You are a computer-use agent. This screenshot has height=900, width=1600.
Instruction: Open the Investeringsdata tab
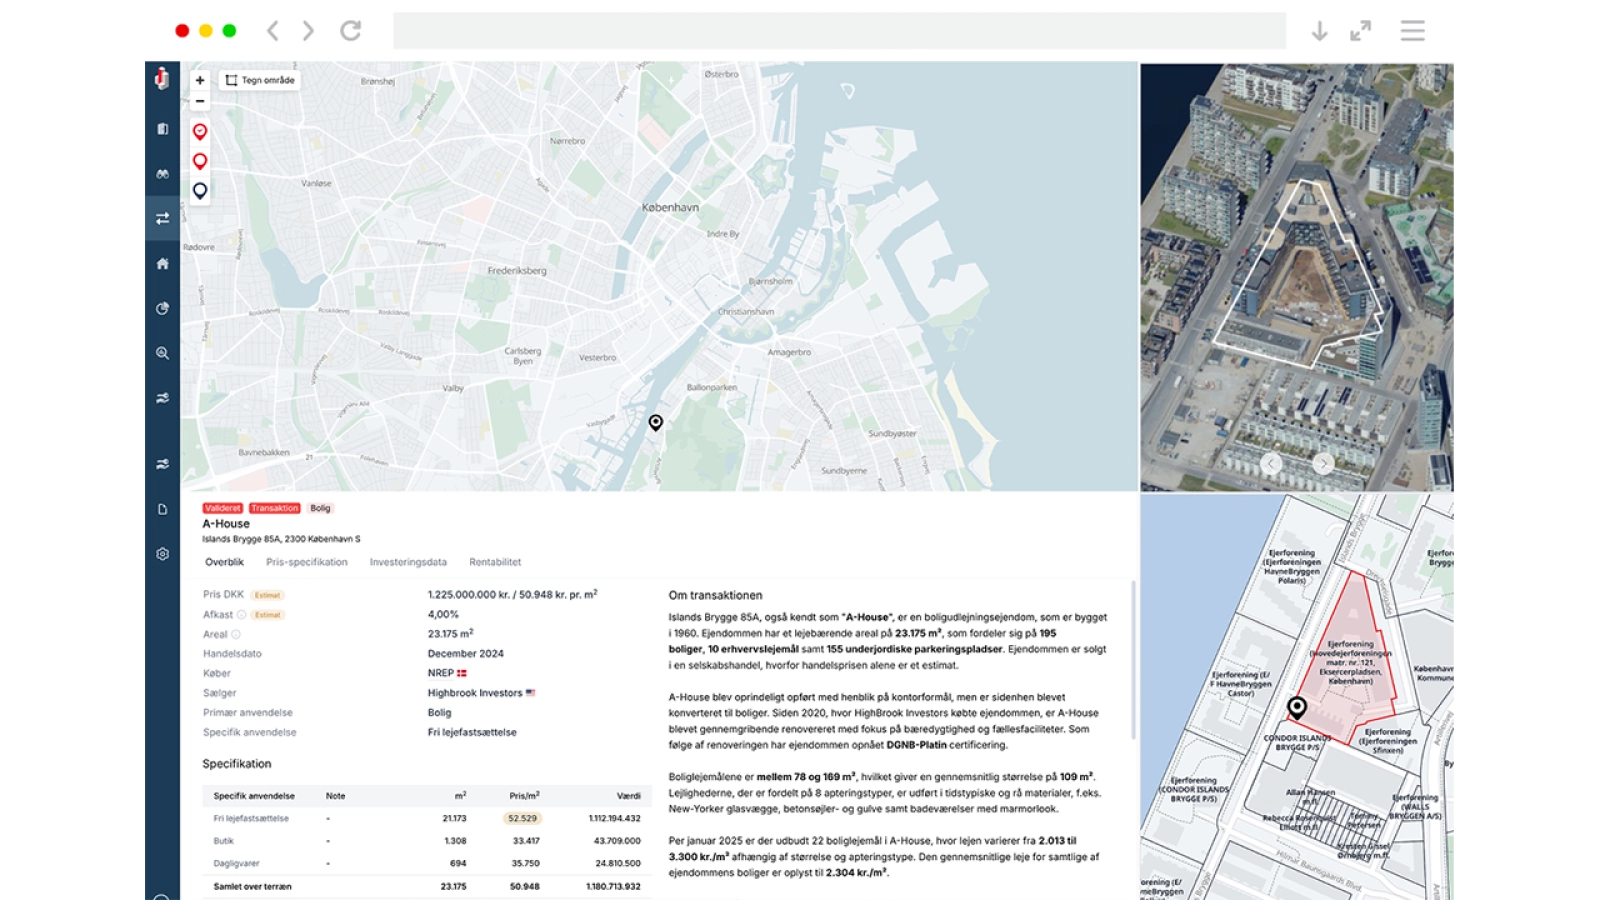(408, 562)
